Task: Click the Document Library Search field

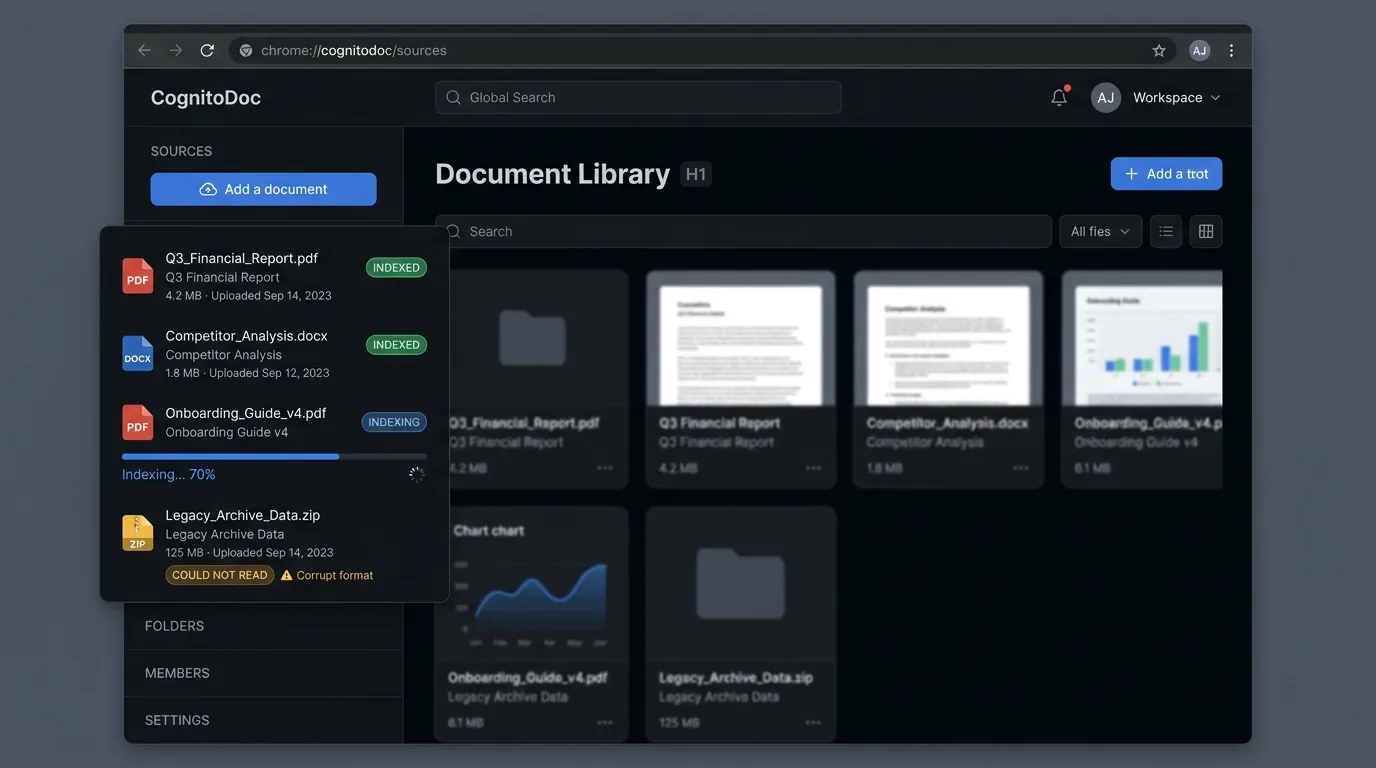Action: pyautogui.click(x=743, y=231)
